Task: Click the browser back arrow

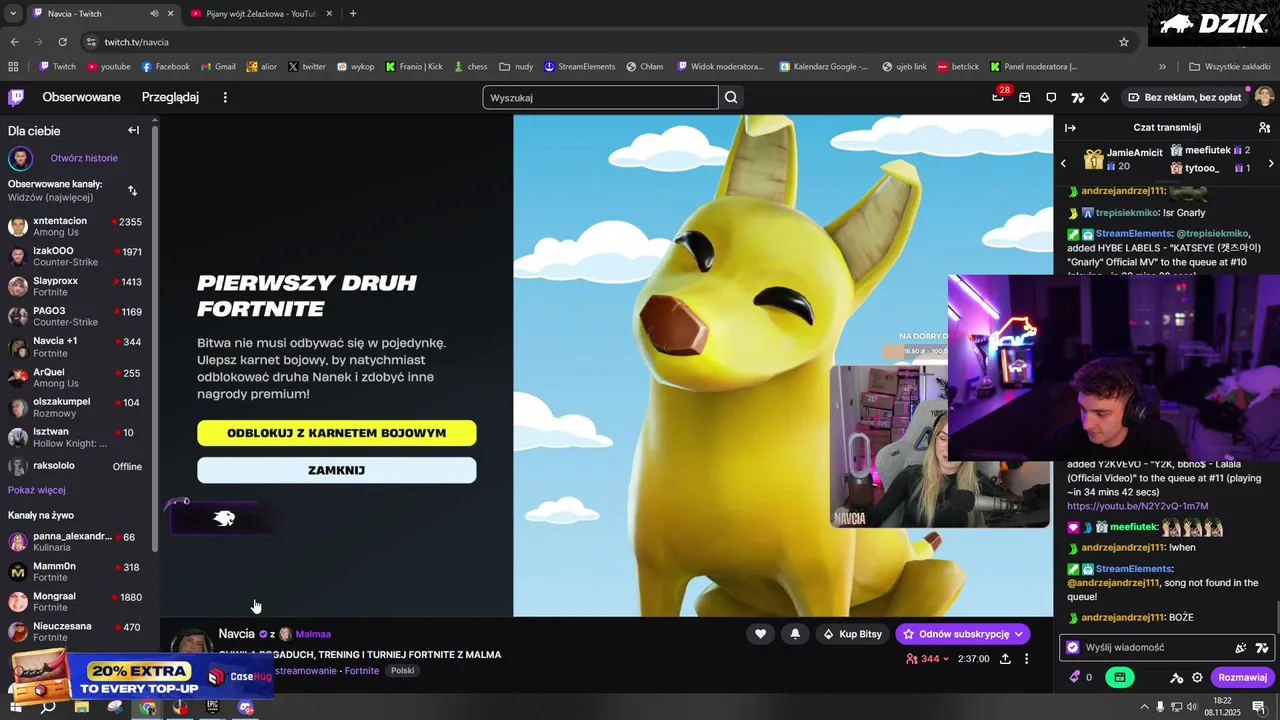Action: click(14, 42)
